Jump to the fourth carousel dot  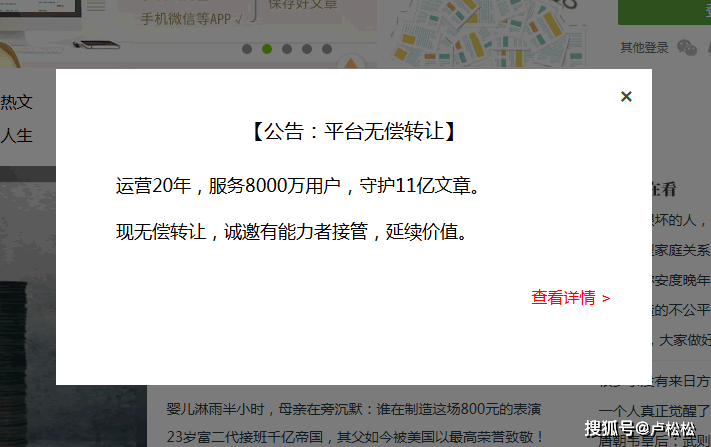(x=307, y=48)
